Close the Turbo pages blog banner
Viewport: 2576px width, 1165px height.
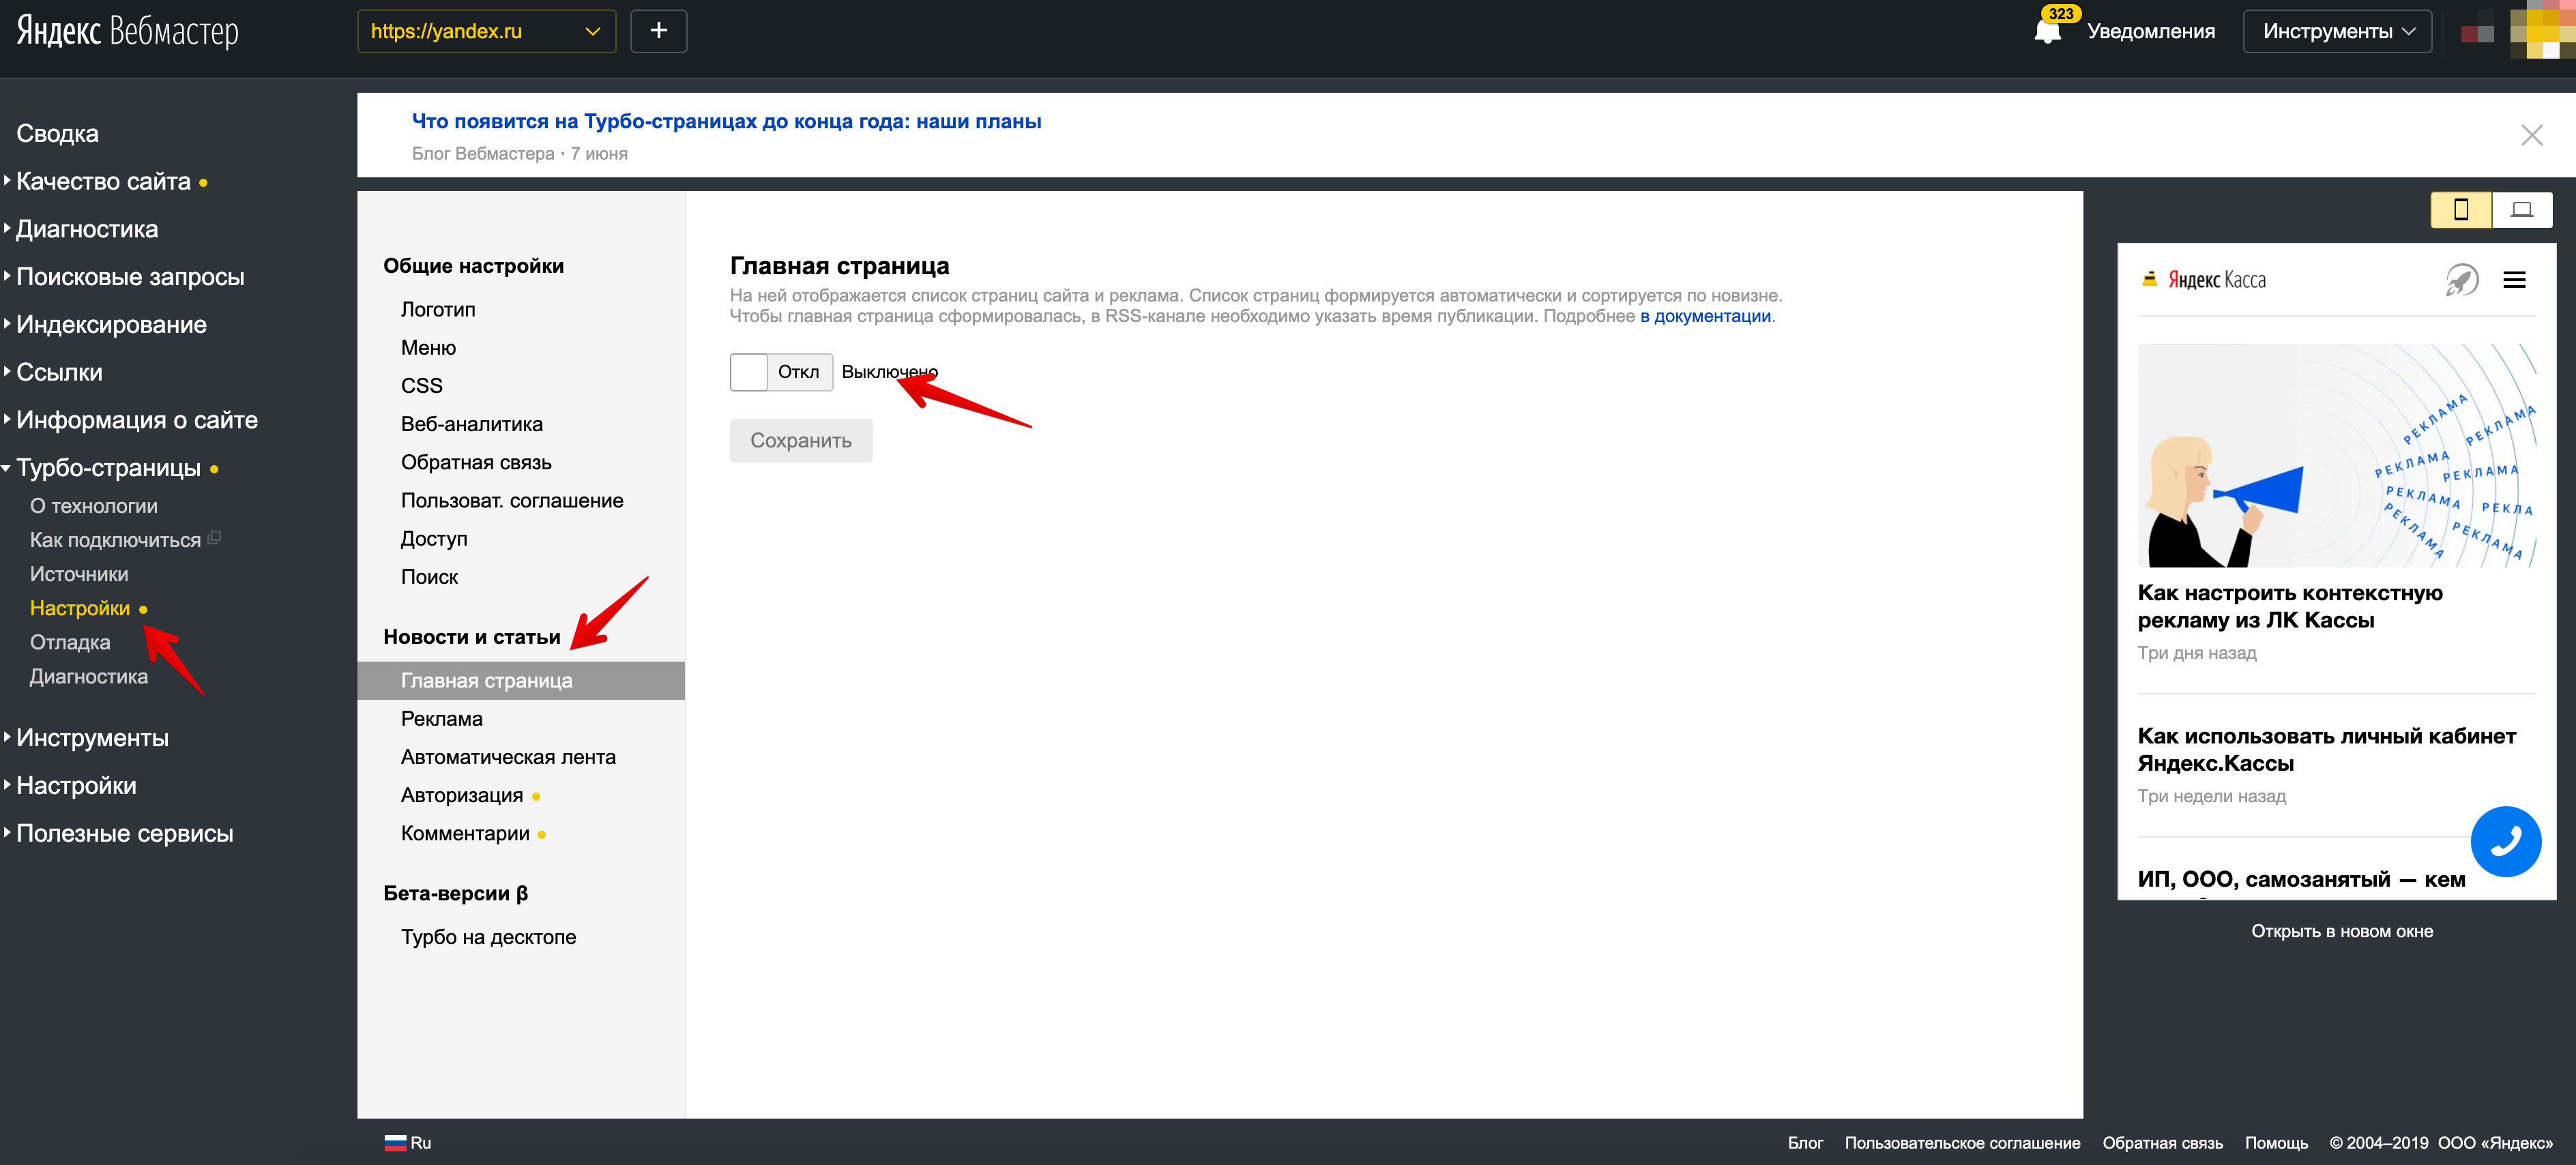pos(2531,135)
